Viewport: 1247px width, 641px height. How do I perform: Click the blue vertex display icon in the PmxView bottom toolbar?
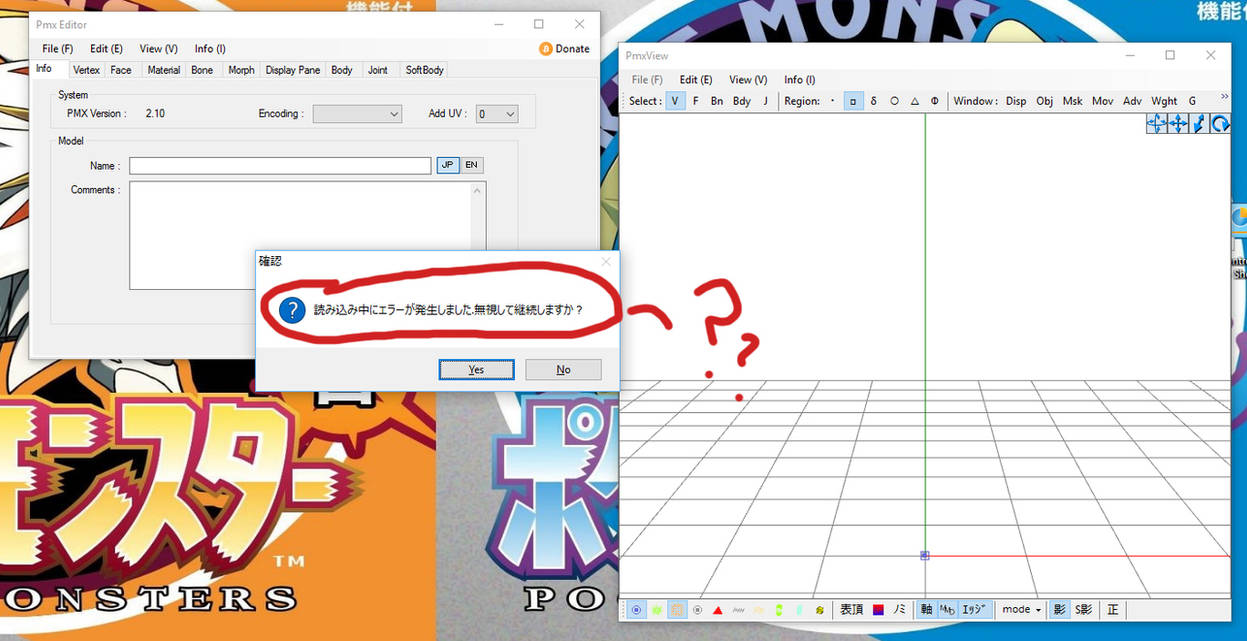tap(636, 610)
